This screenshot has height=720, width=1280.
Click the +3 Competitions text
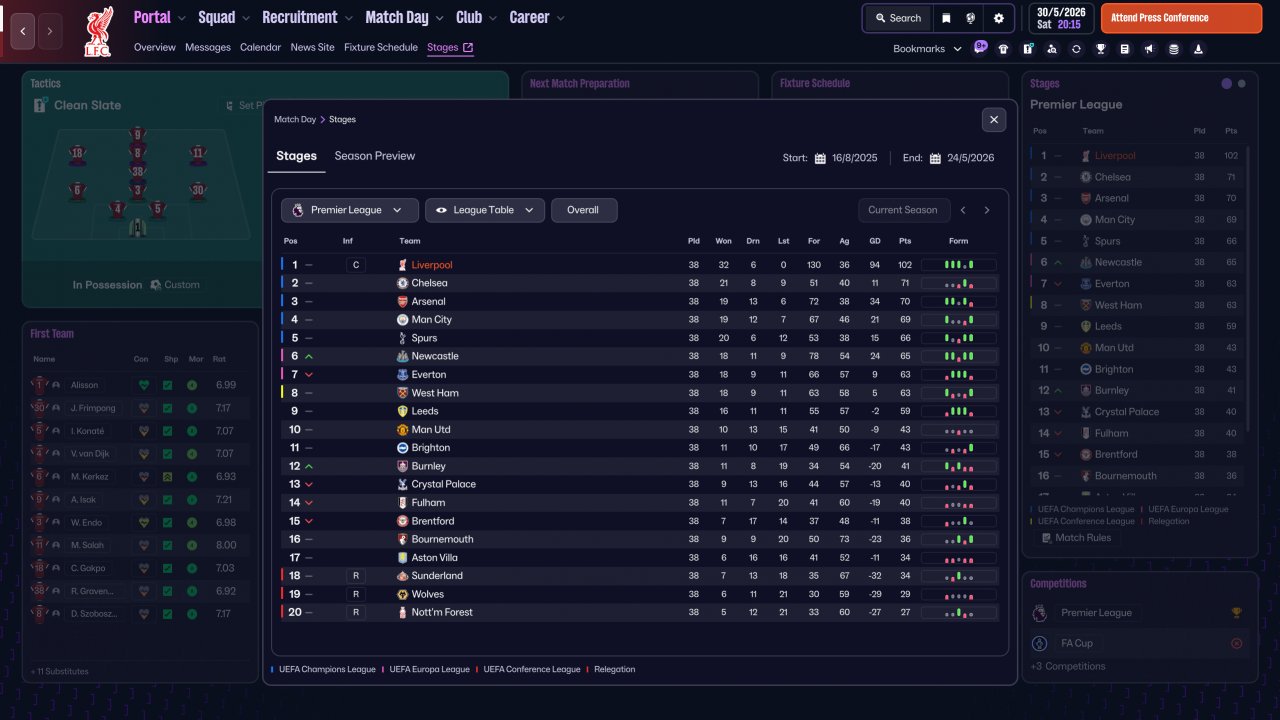tap(1068, 666)
